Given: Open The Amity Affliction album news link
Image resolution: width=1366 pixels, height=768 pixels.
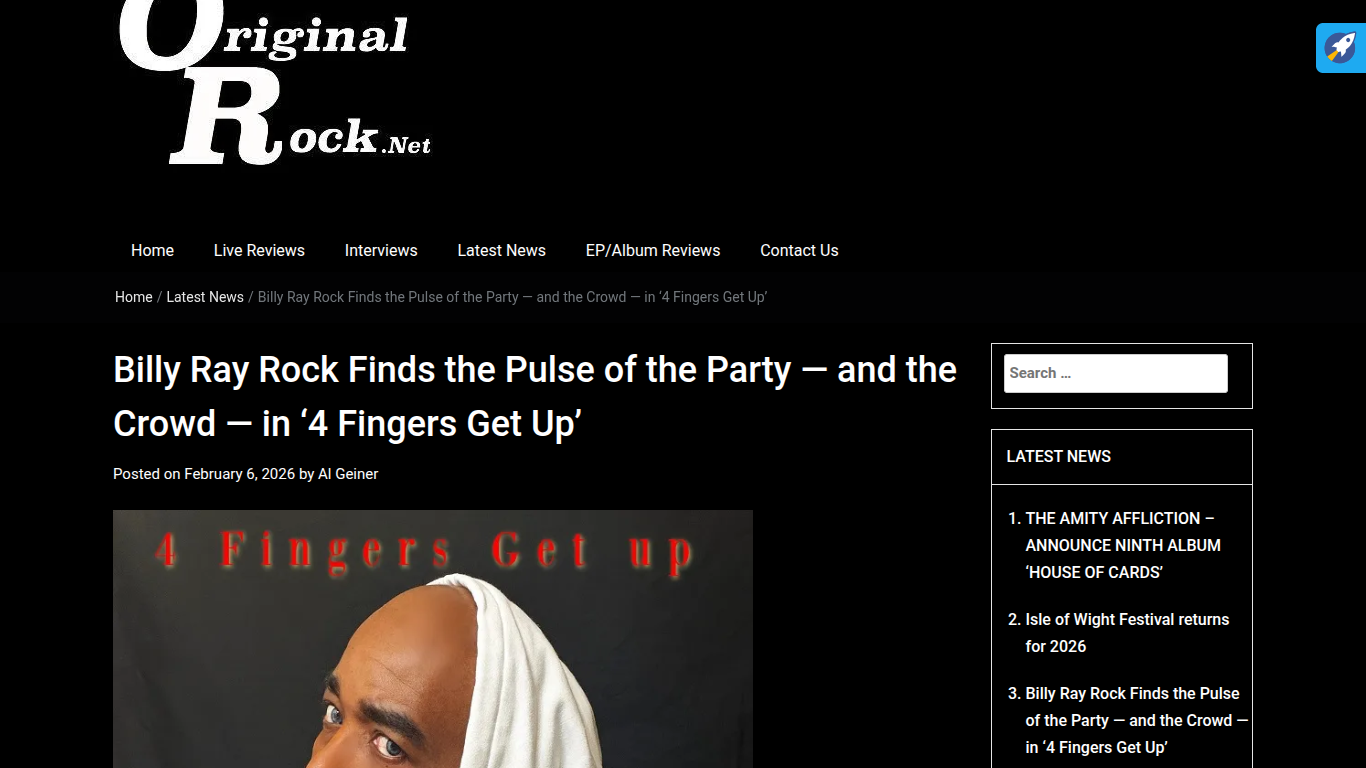Looking at the screenshot, I should click(1123, 545).
